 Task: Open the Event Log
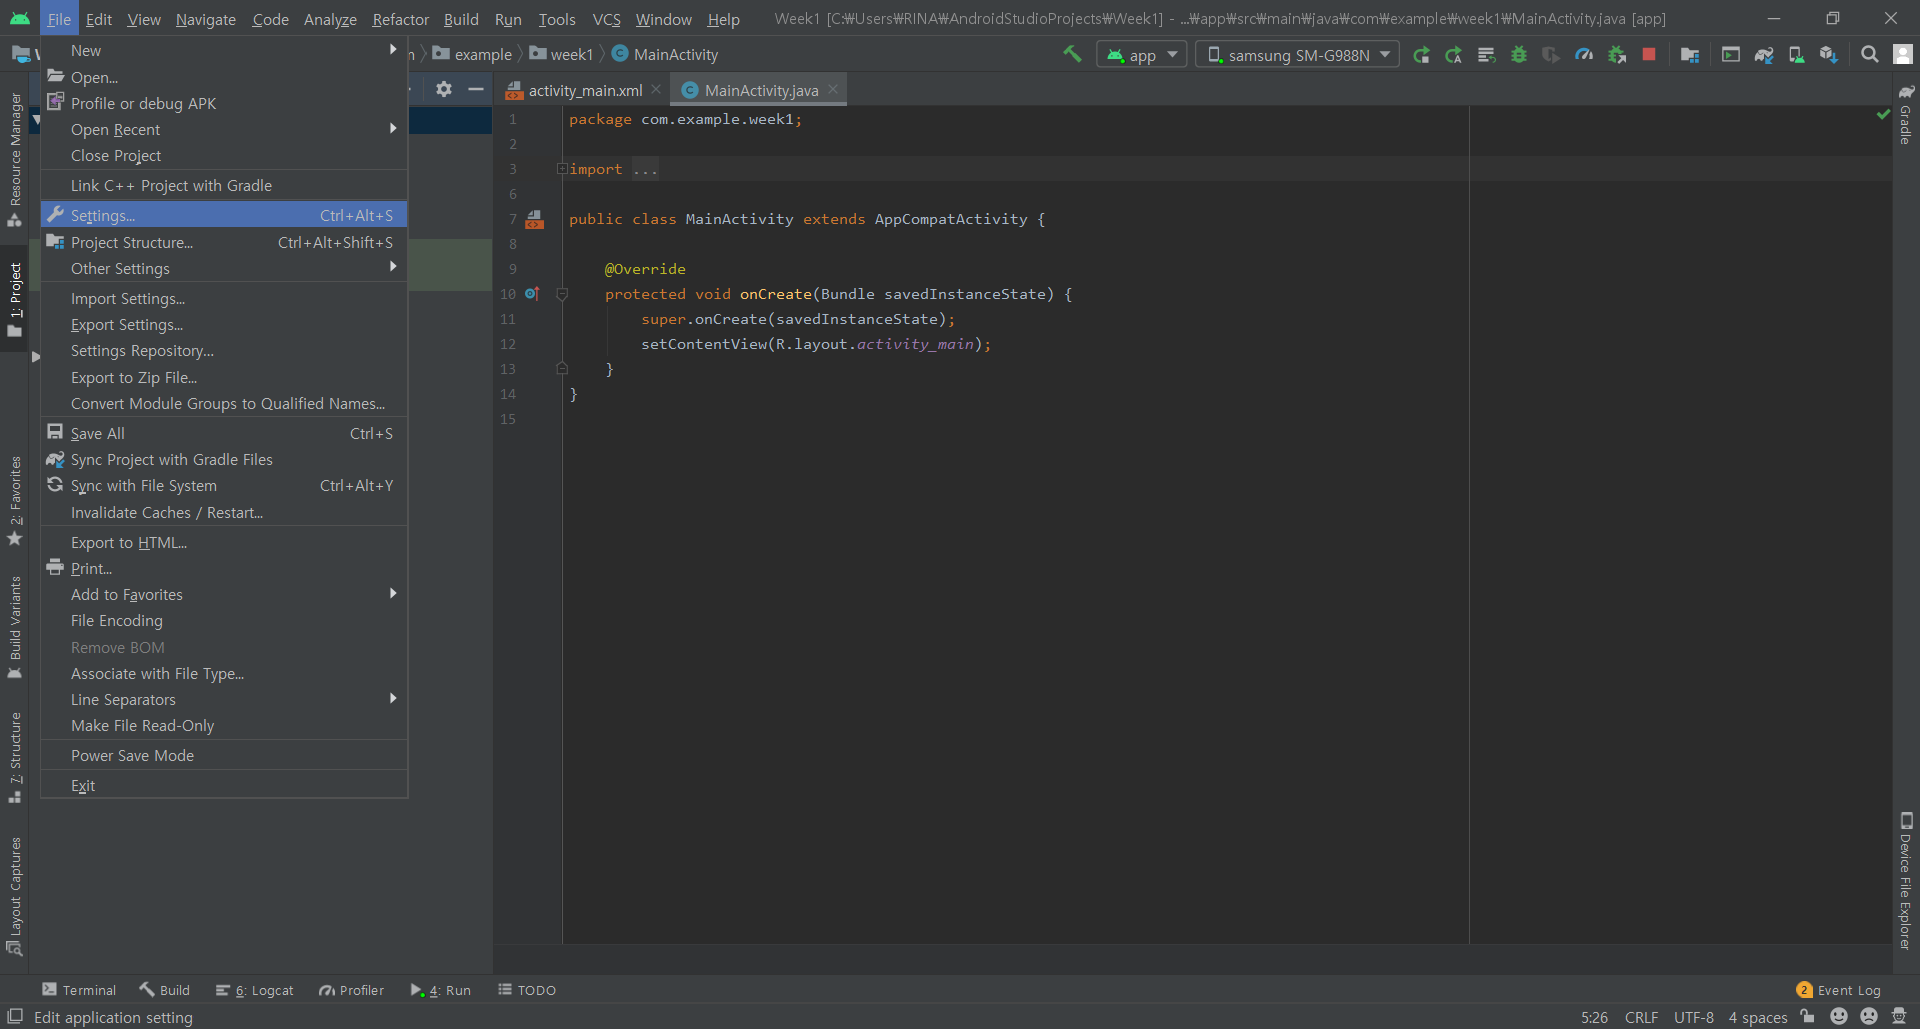1838,990
